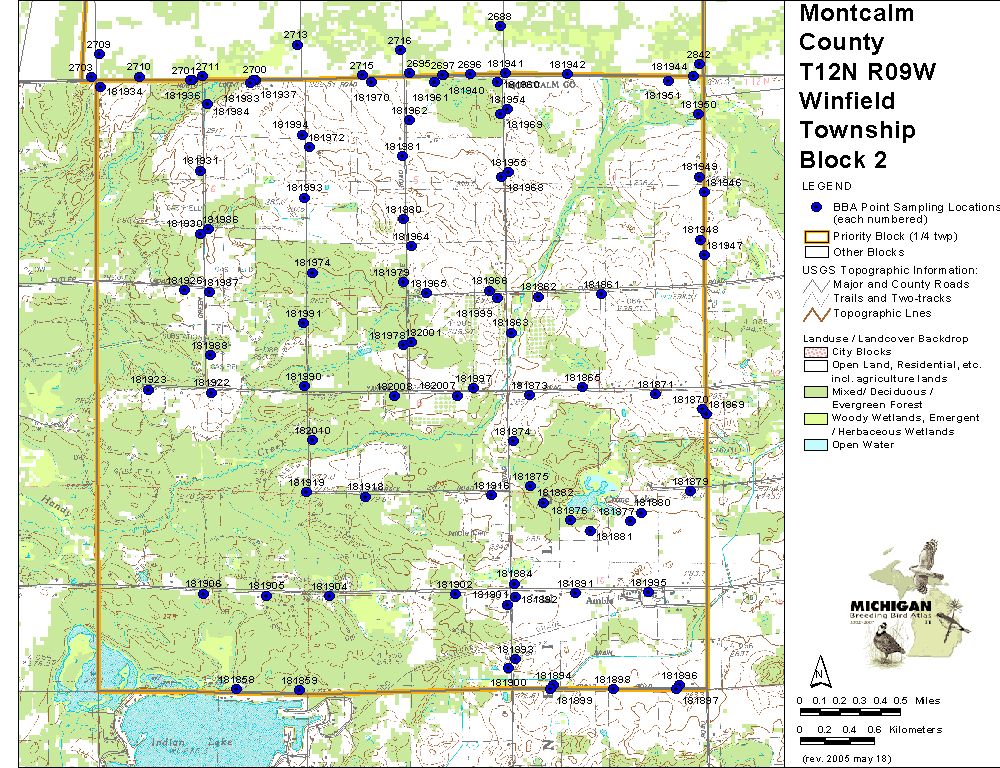Select point marker 181858 near Indian Lake
The width and height of the screenshot is (1000, 768).
pos(236,689)
